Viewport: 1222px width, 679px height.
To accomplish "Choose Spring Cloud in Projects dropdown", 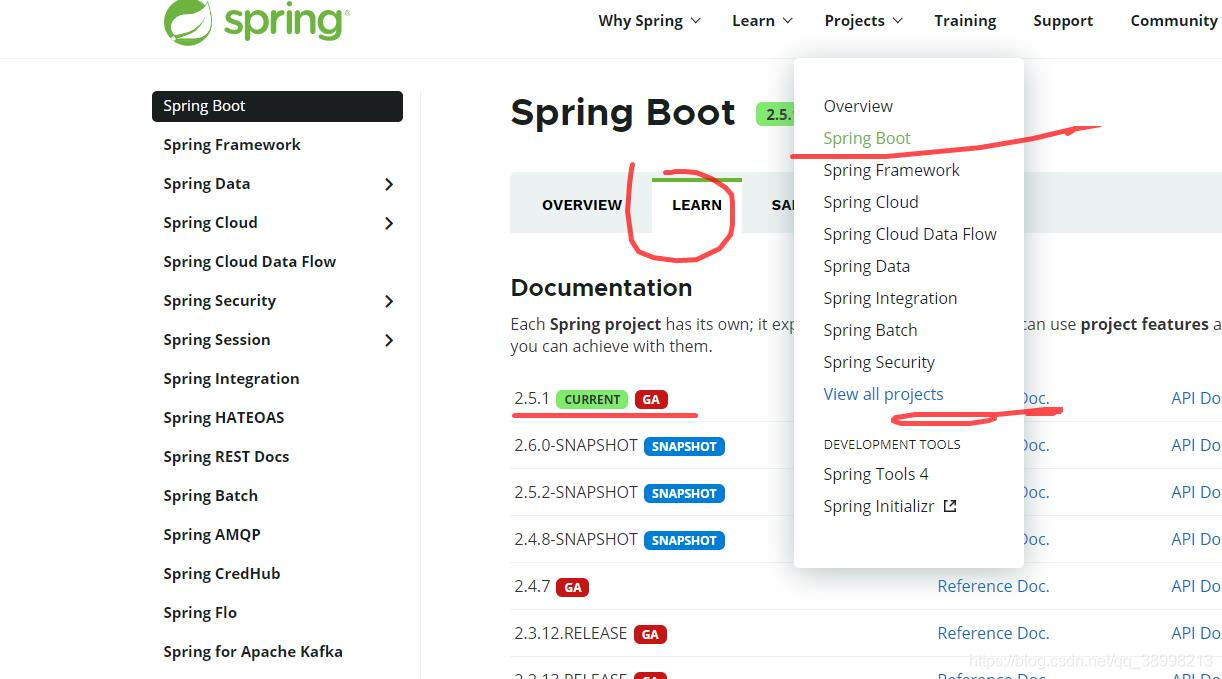I will point(871,202).
